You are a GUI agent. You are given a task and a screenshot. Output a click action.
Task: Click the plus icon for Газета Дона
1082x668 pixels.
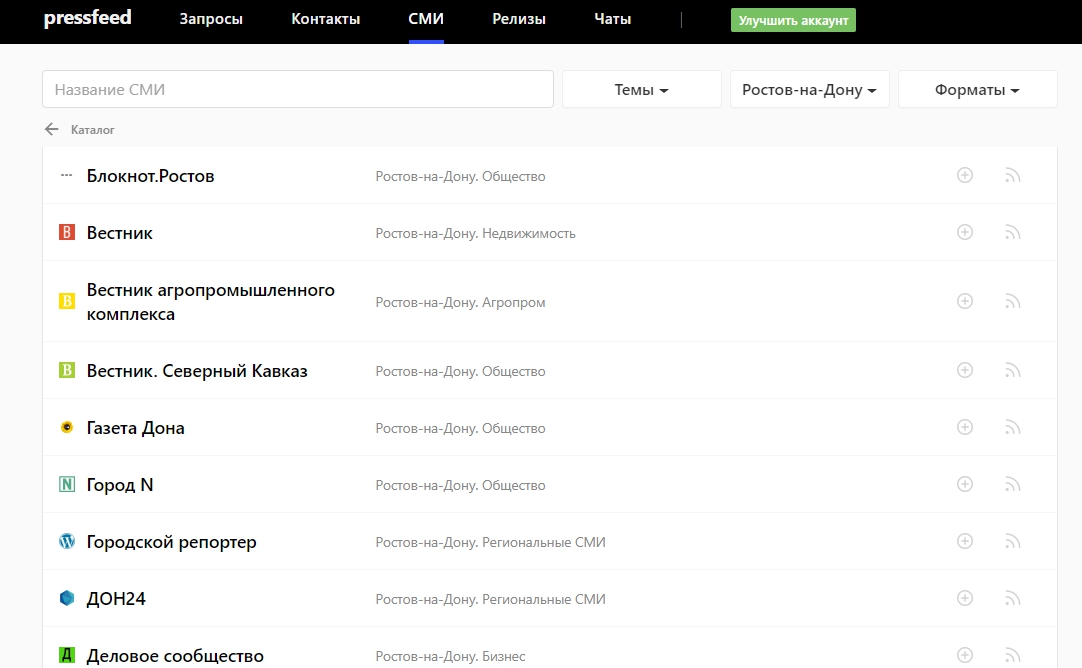click(x=965, y=427)
